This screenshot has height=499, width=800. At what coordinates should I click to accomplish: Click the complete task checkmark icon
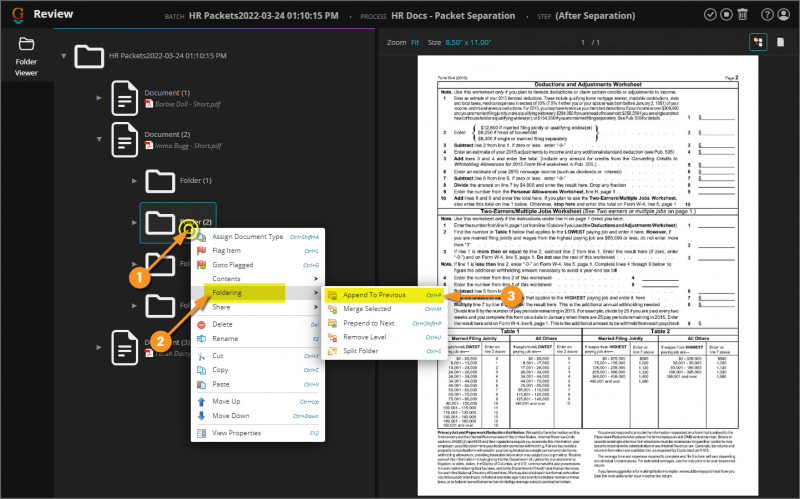pyautogui.click(x=710, y=14)
